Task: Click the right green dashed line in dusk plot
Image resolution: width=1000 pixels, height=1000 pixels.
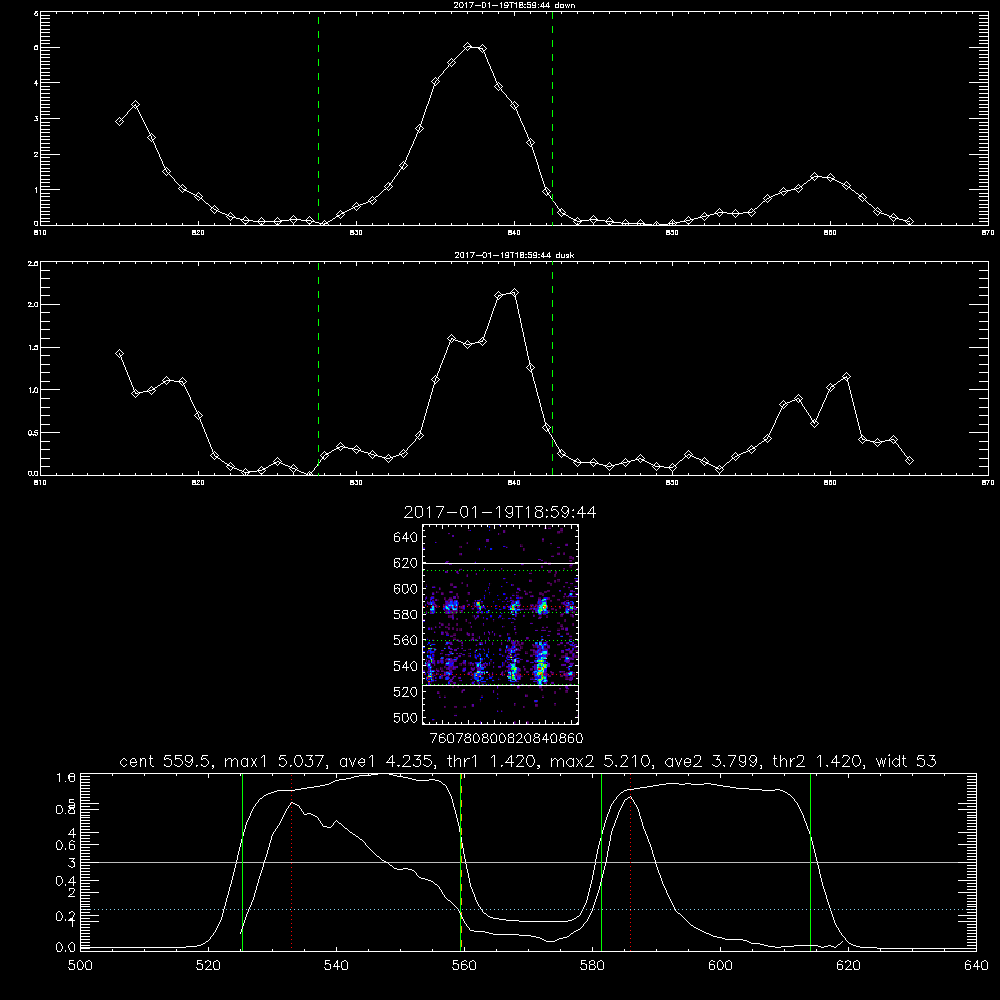Action: [x=552, y=368]
